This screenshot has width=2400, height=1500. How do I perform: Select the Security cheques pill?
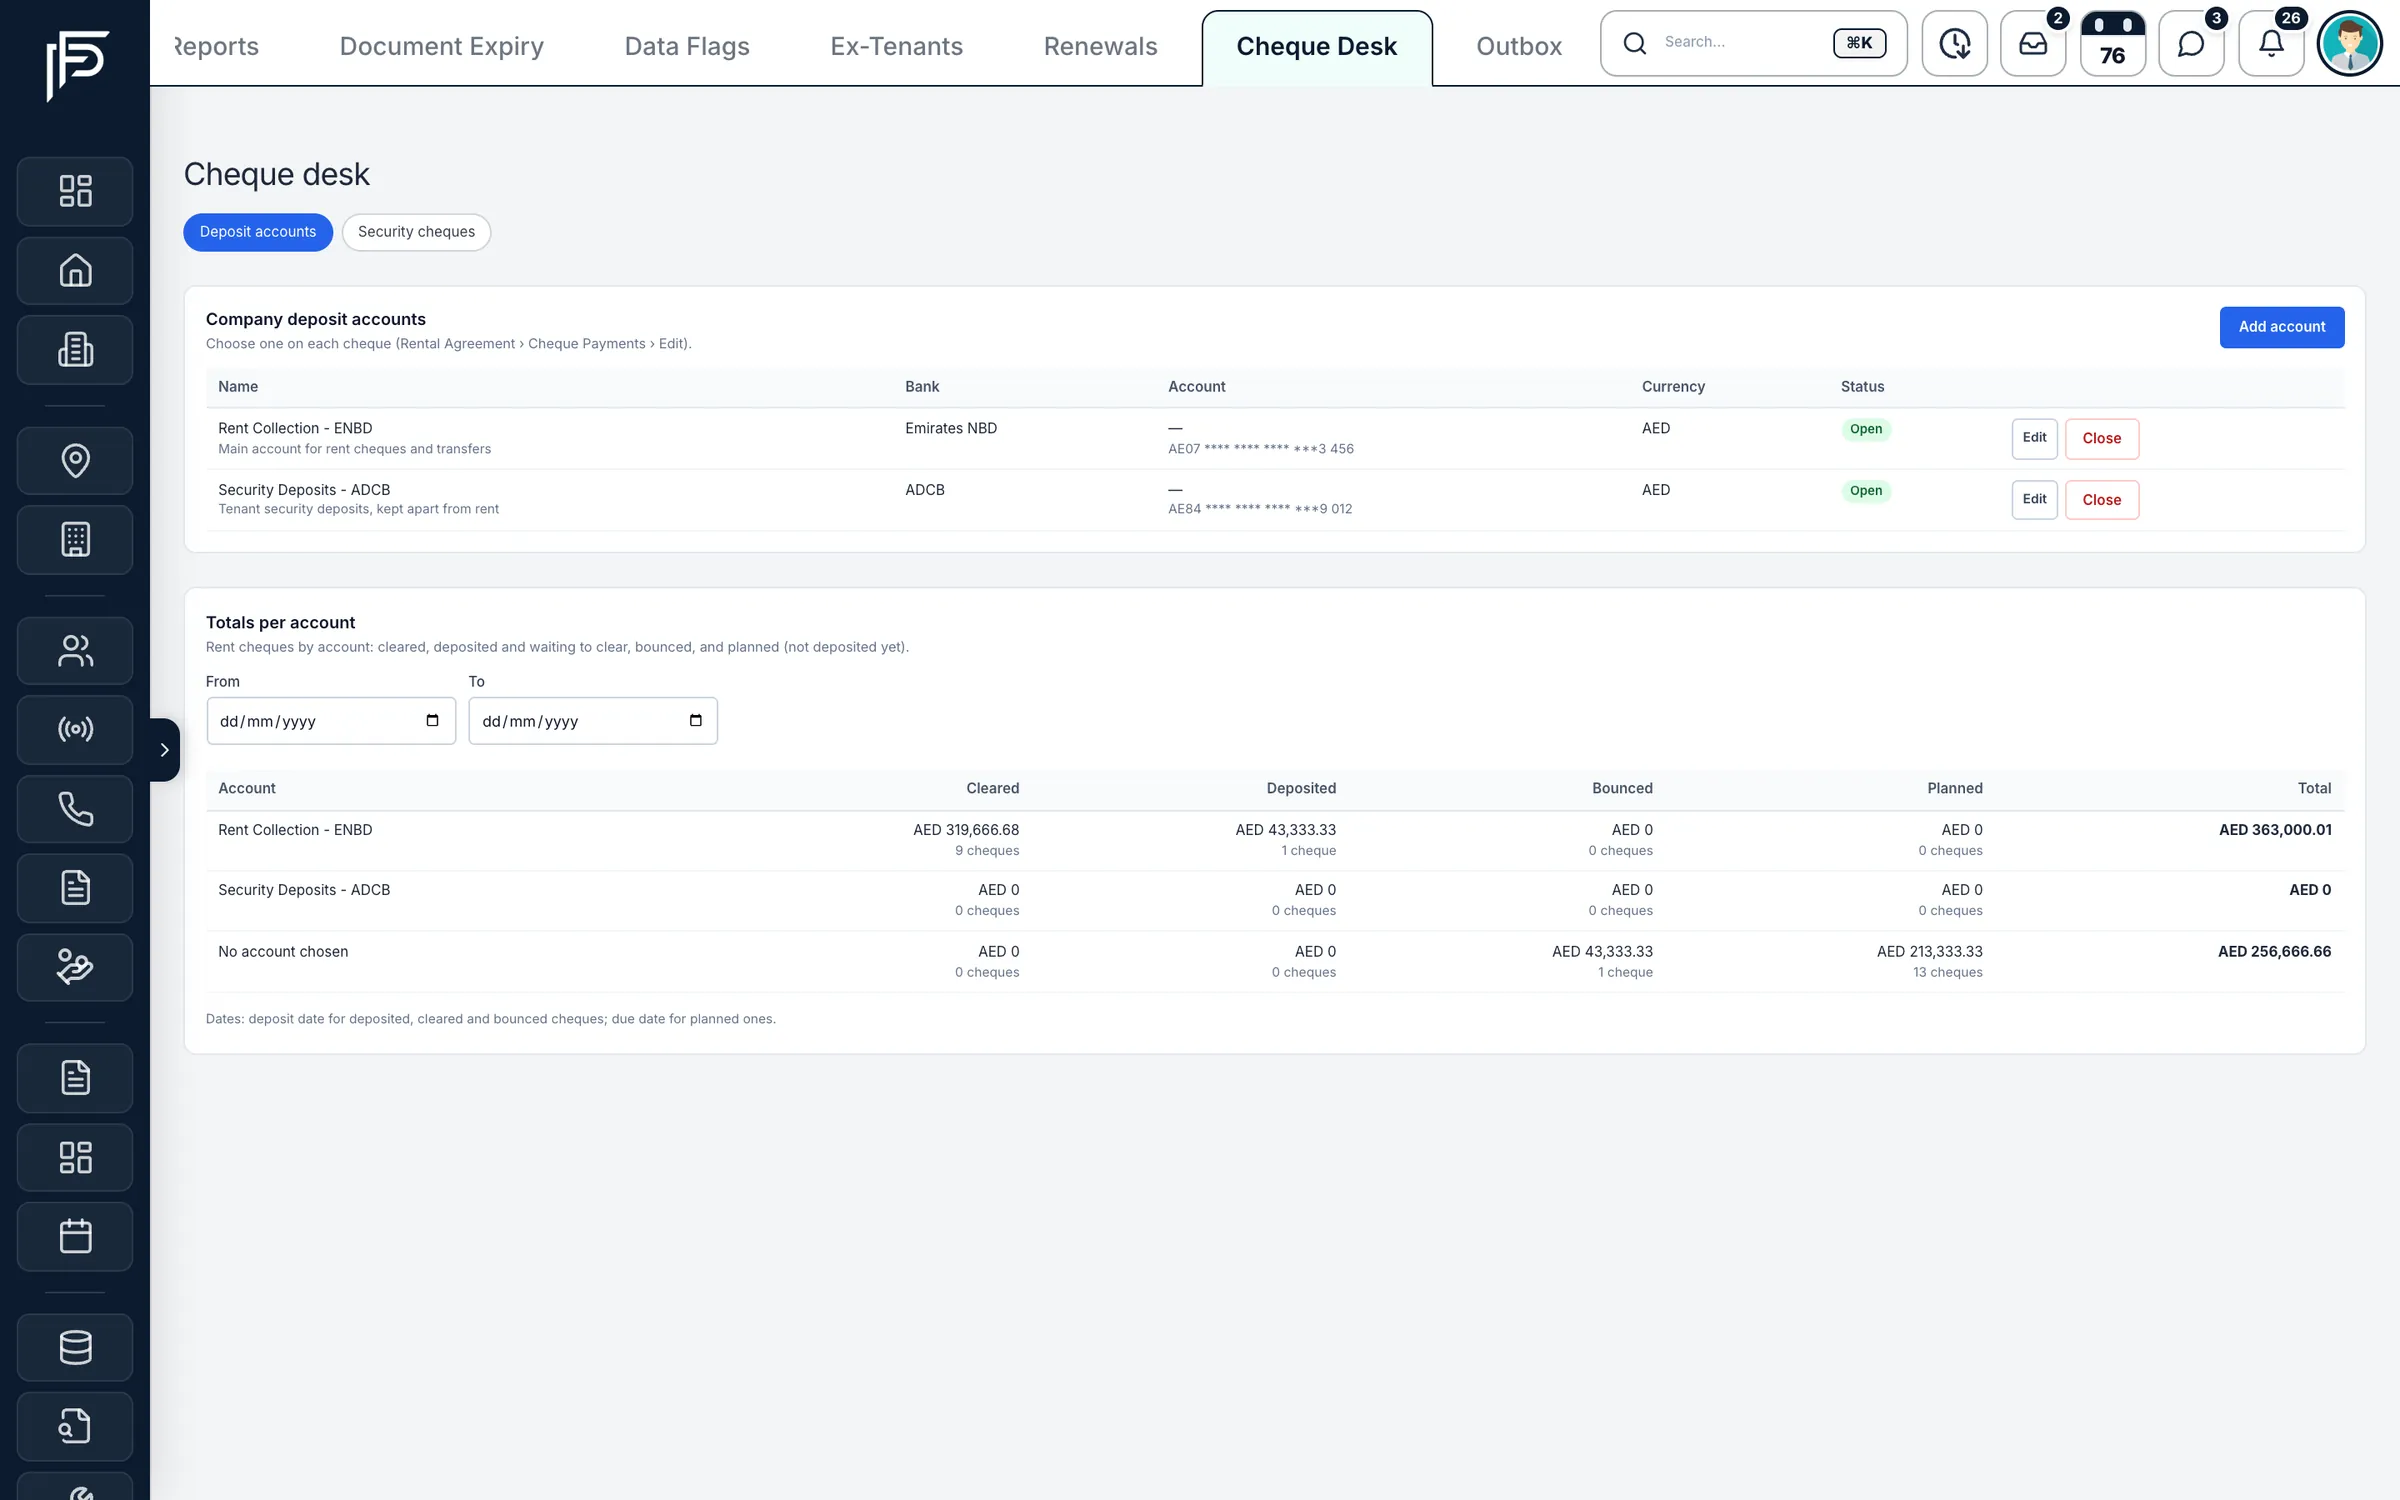(416, 232)
